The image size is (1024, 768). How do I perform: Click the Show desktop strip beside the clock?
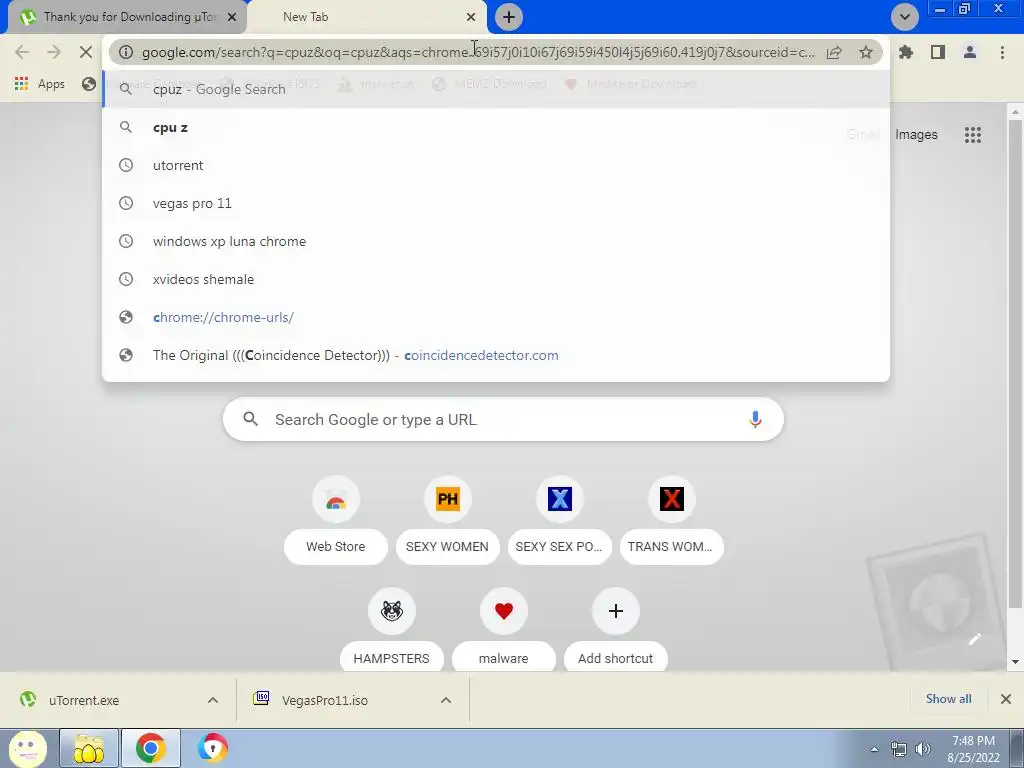[x=1017, y=748]
